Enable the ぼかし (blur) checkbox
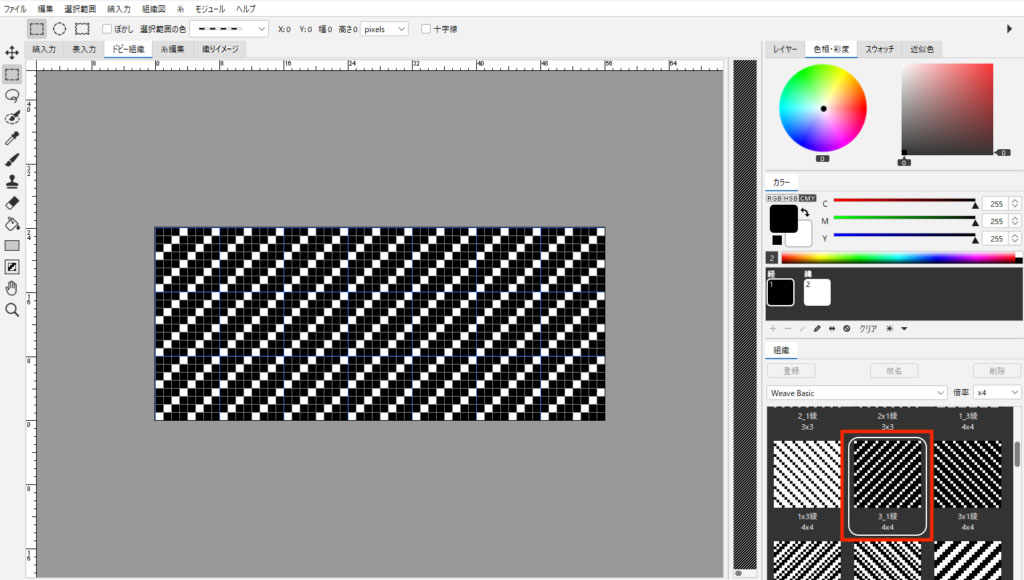The height and width of the screenshot is (580, 1024). pyautogui.click(x=108, y=29)
